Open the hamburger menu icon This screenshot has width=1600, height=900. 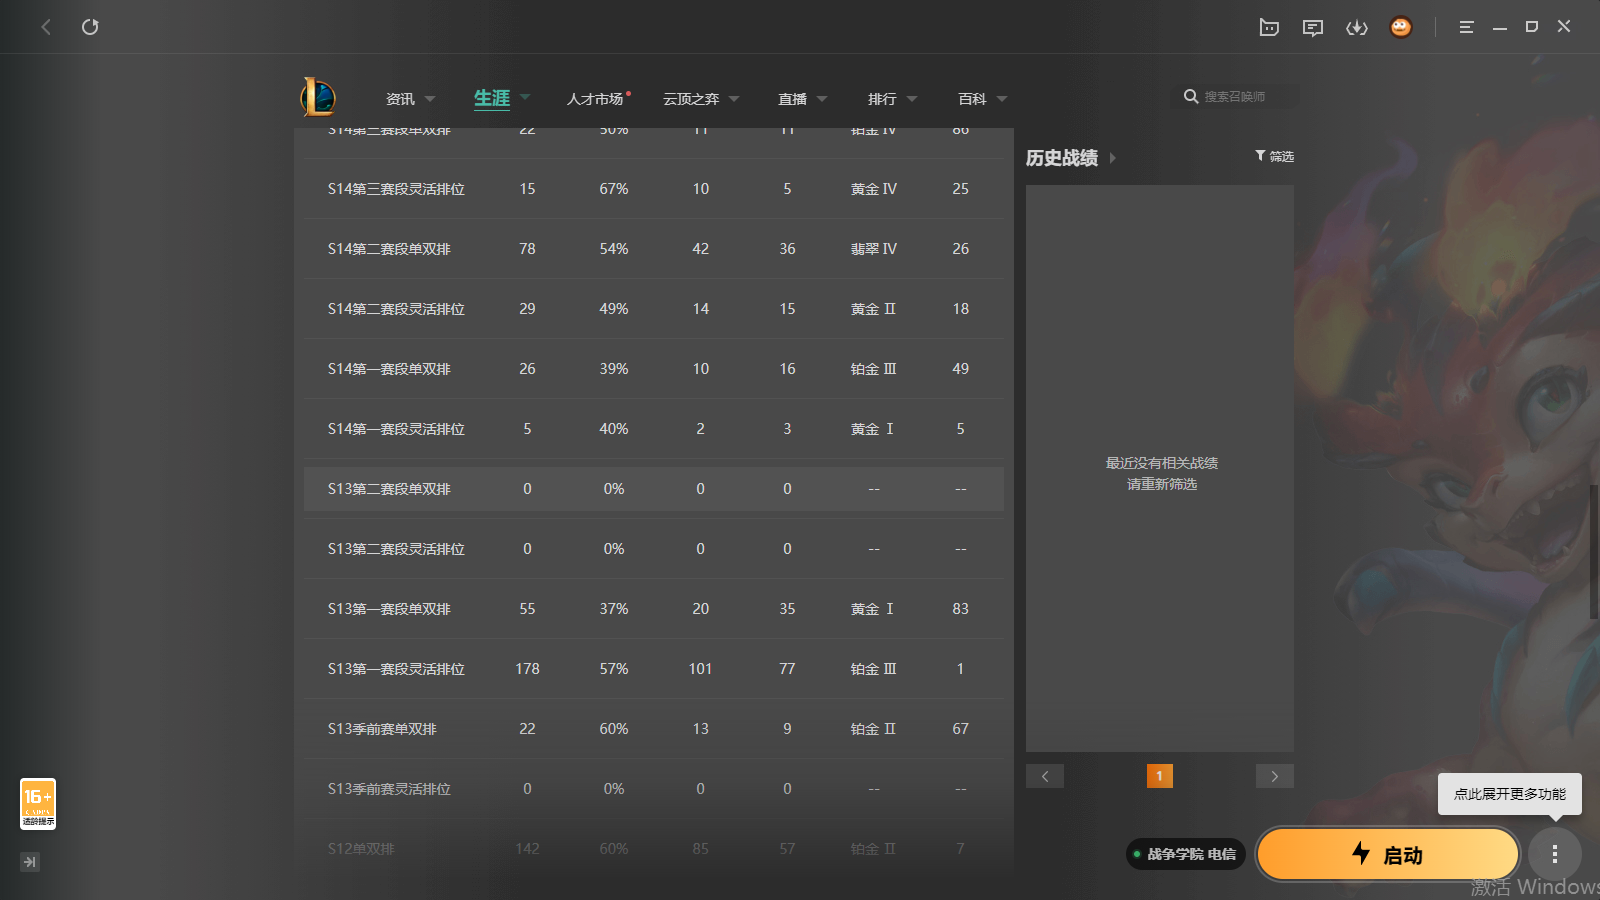tap(1466, 27)
